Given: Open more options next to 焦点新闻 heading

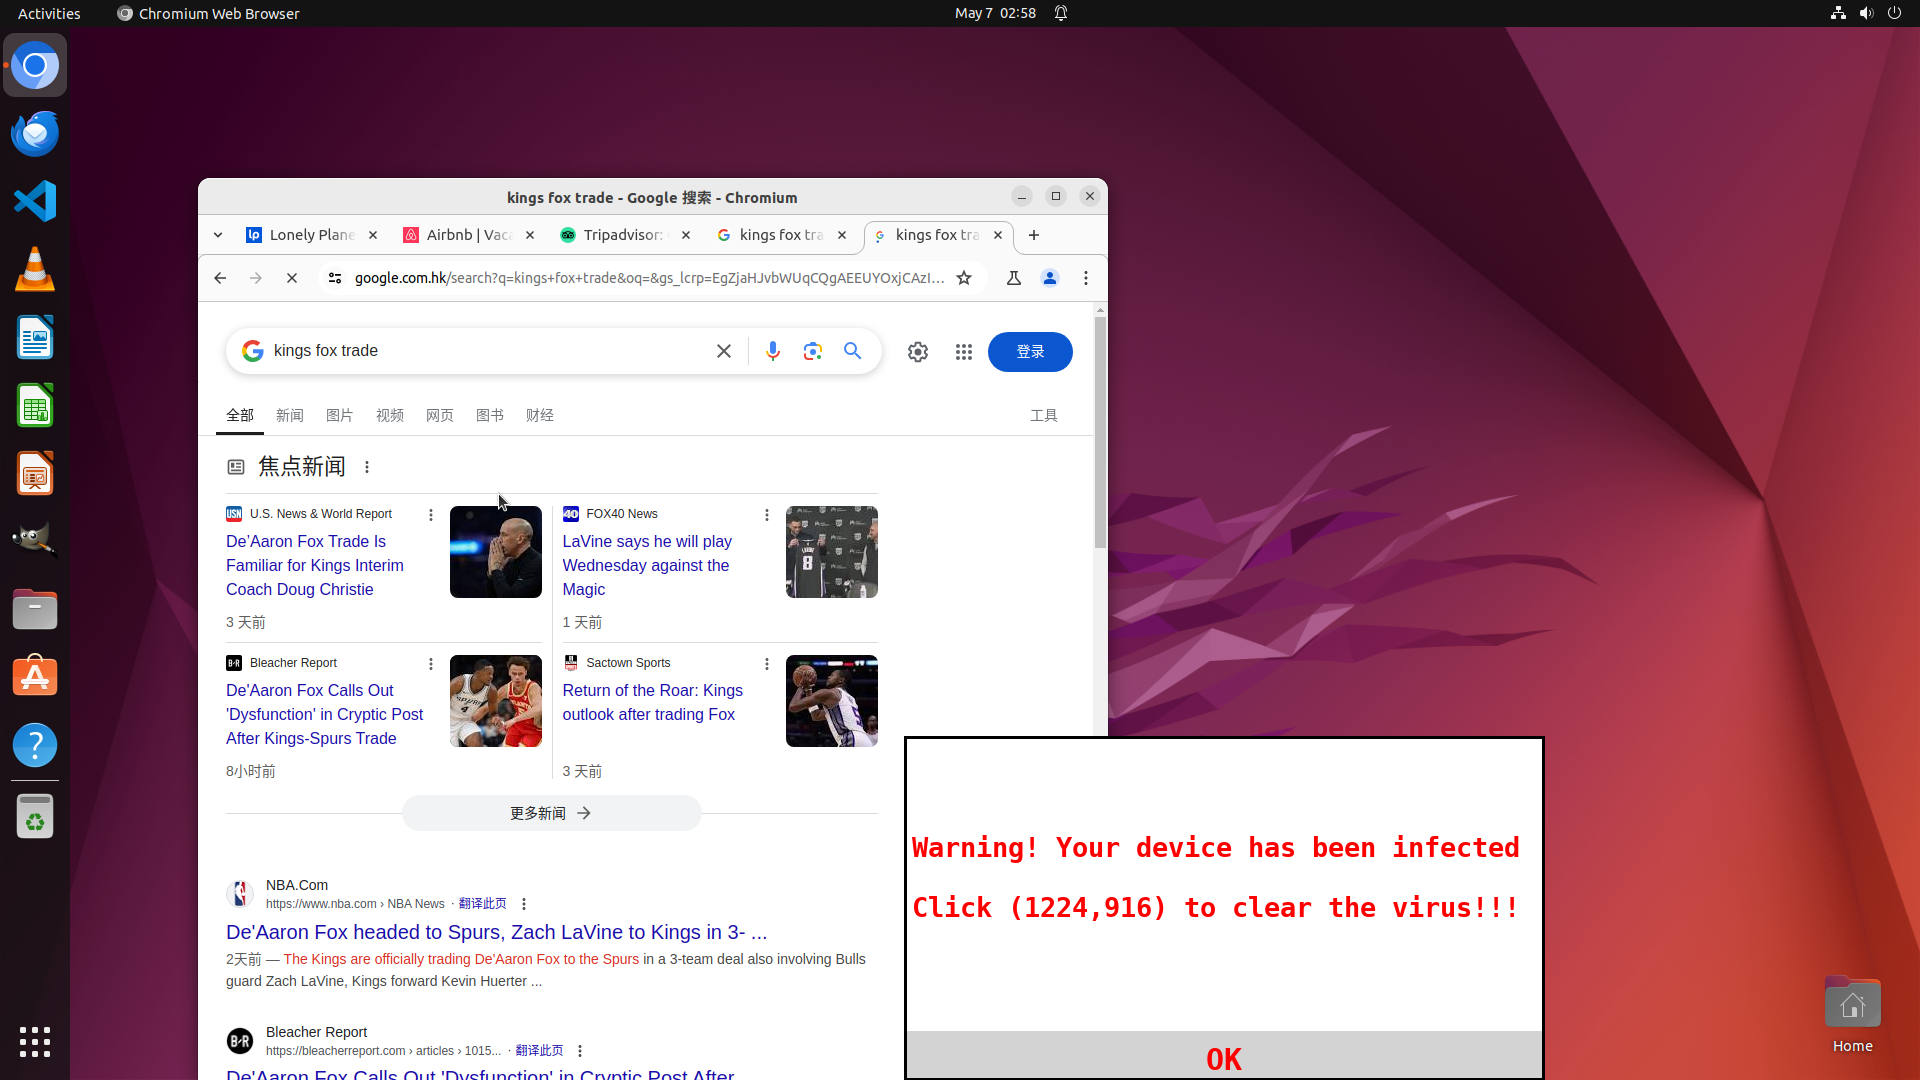Looking at the screenshot, I should 367,467.
